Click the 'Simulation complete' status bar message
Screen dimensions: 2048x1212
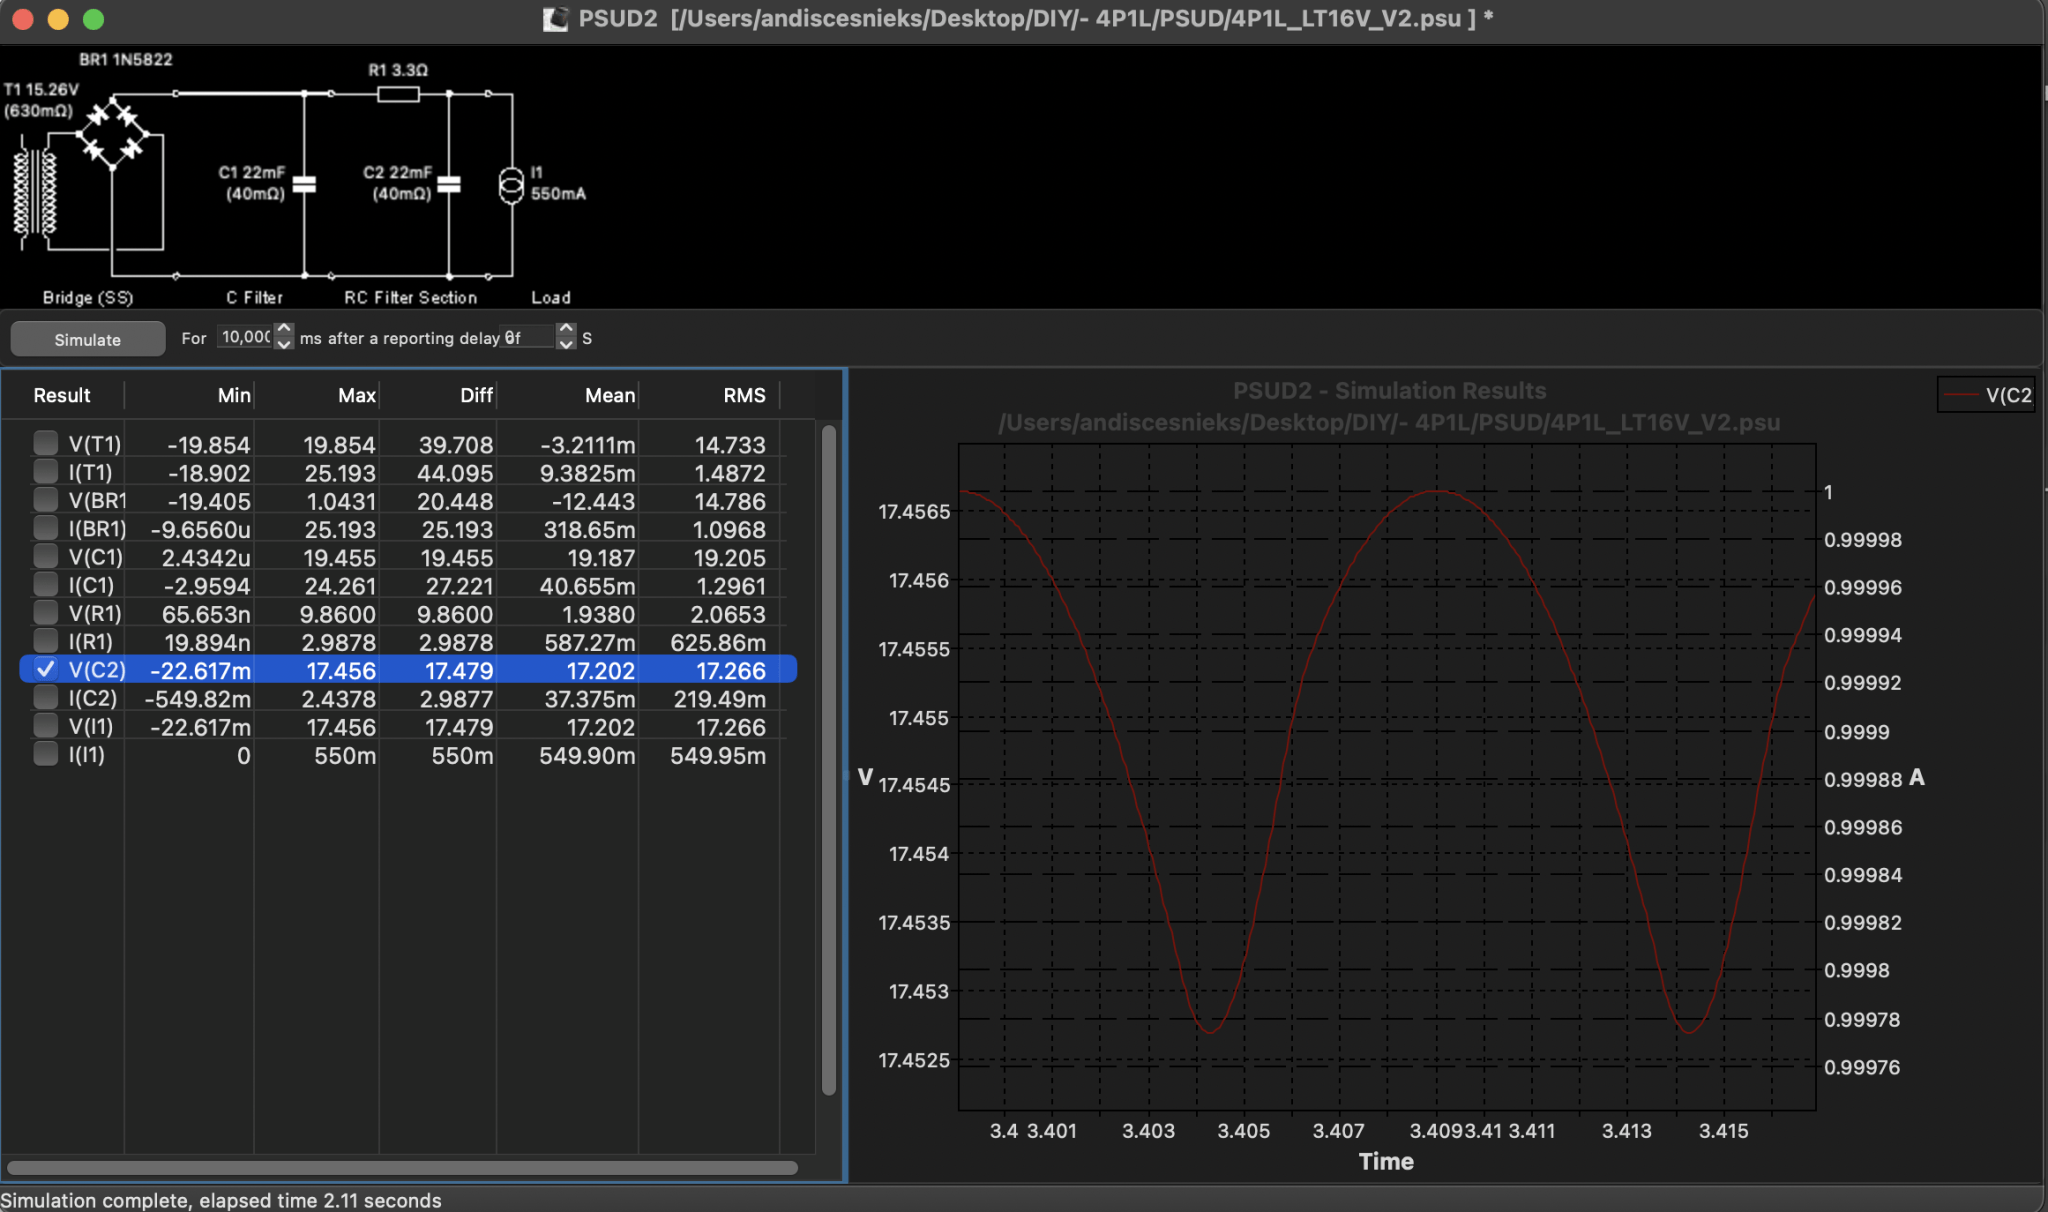point(221,1200)
